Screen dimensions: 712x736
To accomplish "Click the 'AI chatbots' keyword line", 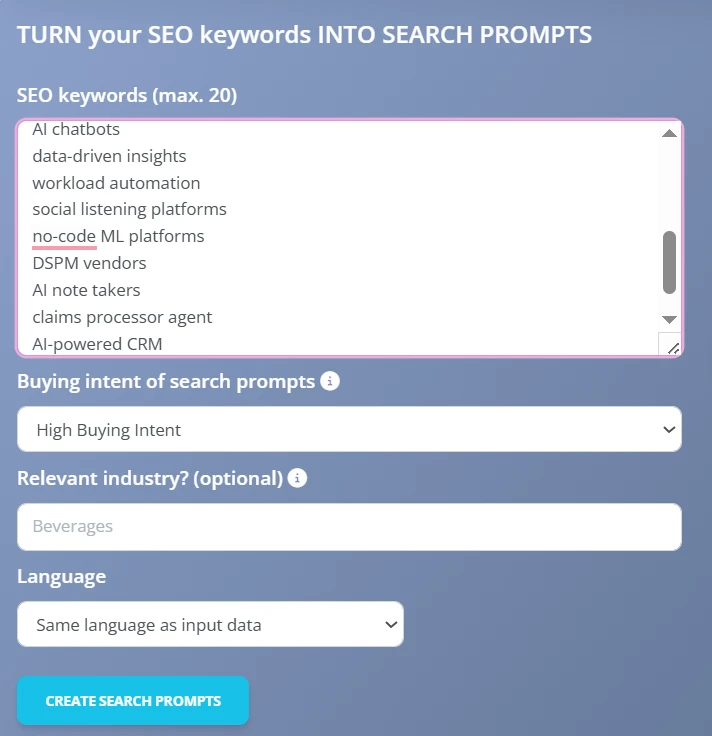I will 76,129.
